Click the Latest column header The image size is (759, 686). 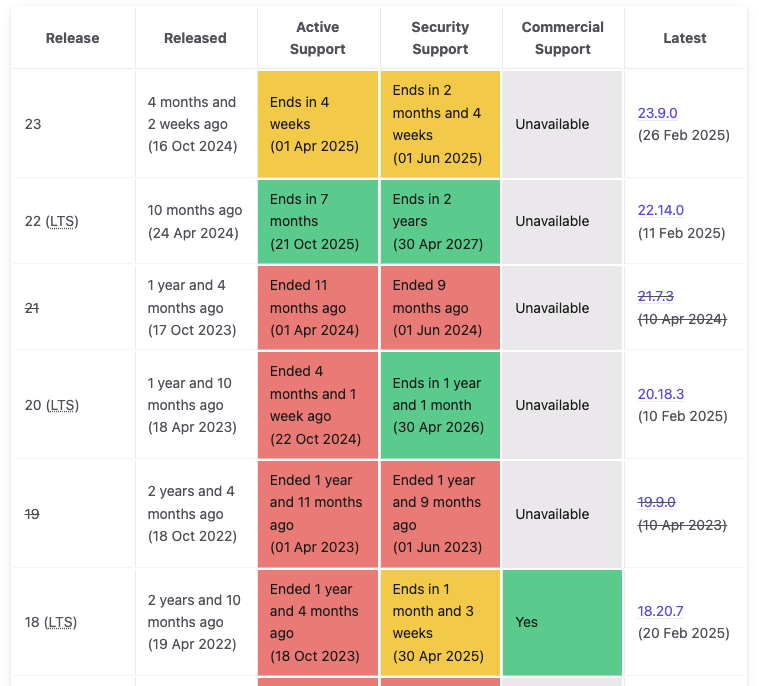coord(685,38)
